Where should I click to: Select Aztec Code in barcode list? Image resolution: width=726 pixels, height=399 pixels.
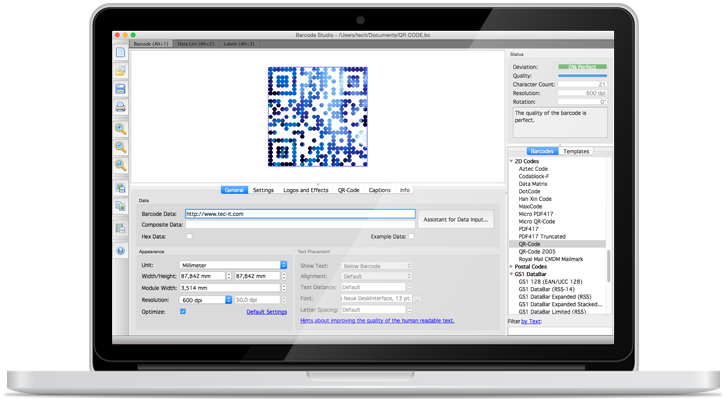(x=533, y=169)
